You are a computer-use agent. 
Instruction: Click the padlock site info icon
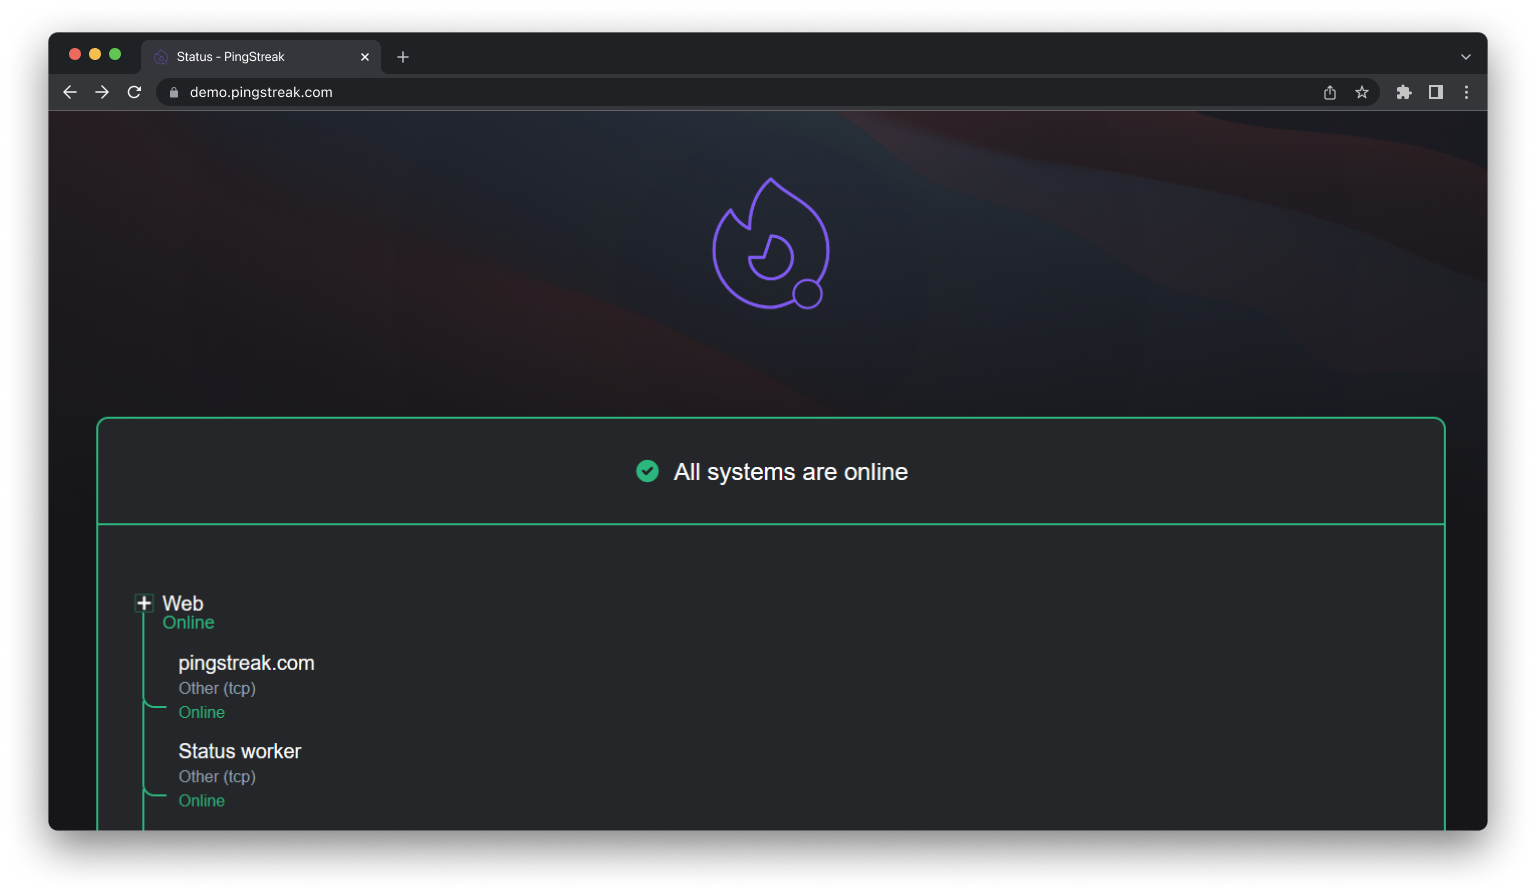(174, 92)
